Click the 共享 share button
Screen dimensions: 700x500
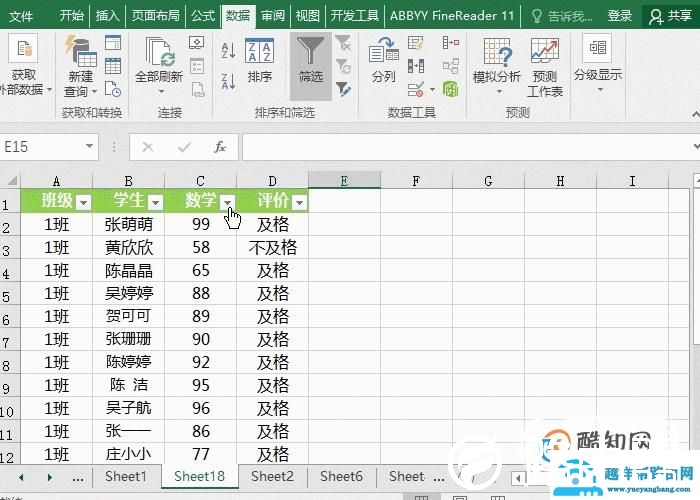pyautogui.click(x=671, y=16)
